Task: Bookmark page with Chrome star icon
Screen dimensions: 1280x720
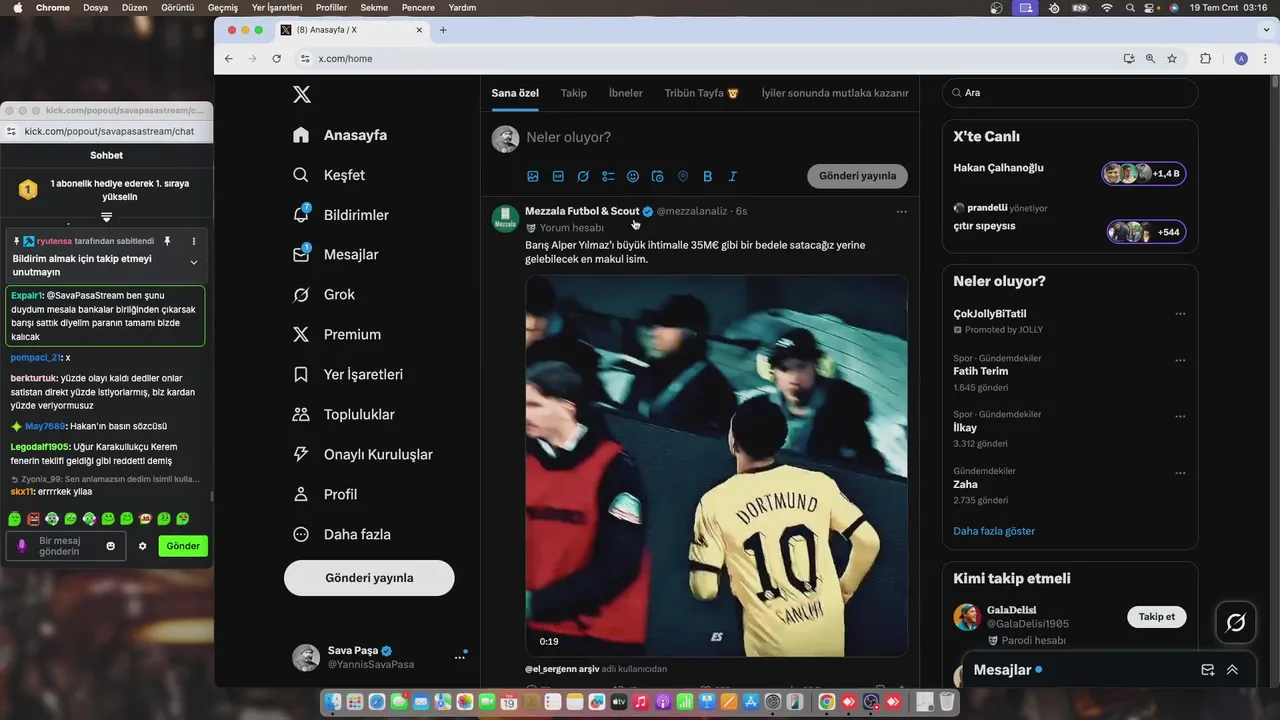Action: (x=1172, y=58)
